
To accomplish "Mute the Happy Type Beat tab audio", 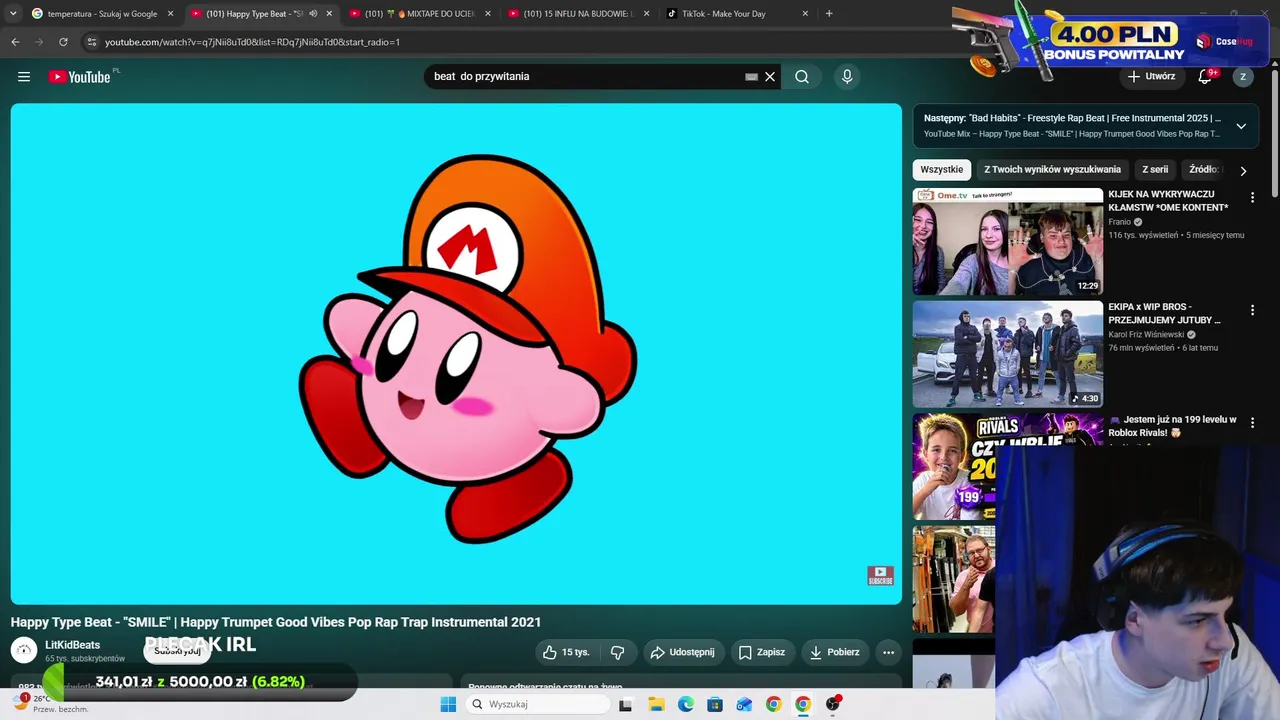I will click(313, 14).
